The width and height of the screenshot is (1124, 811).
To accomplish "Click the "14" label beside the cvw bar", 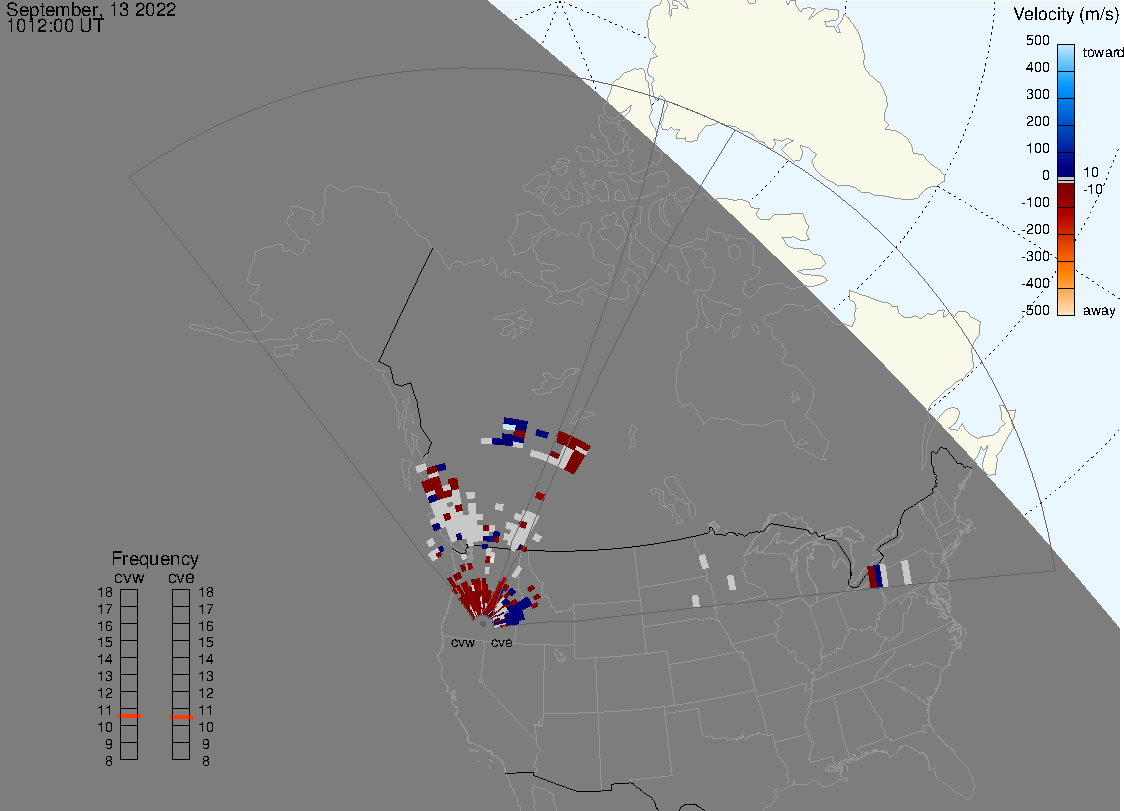I will [x=105, y=659].
